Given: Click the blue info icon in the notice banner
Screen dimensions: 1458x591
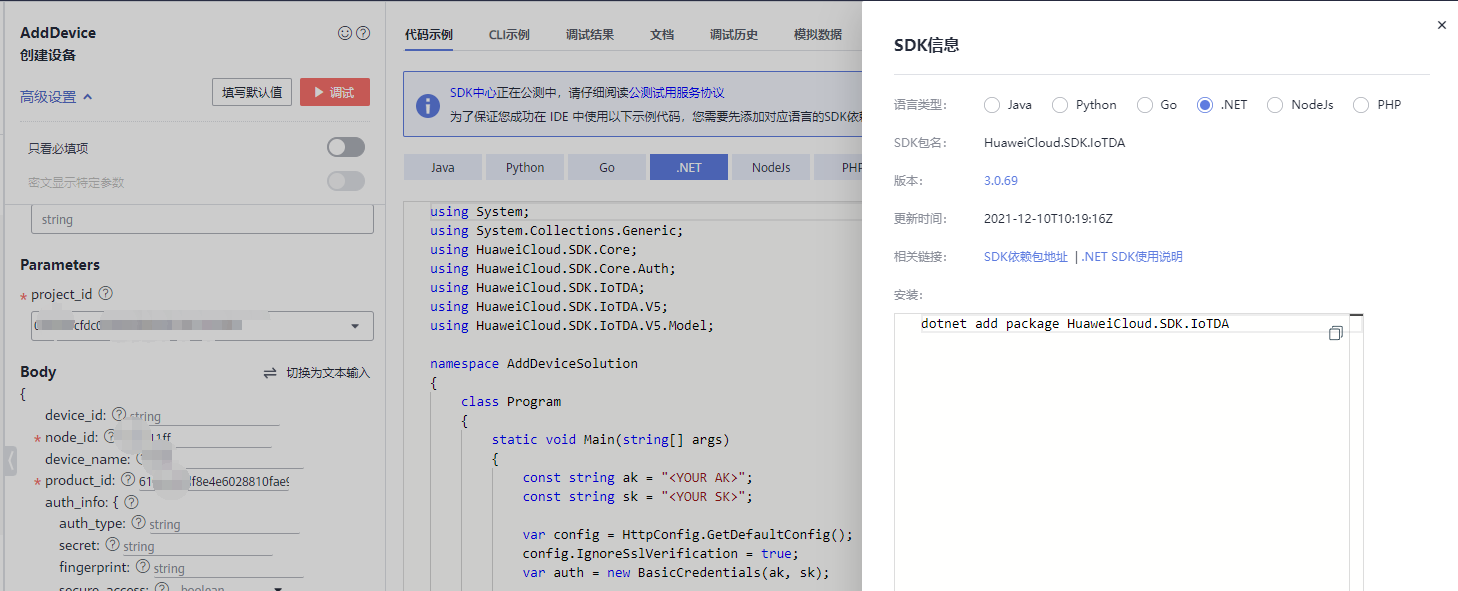Looking at the screenshot, I should pyautogui.click(x=427, y=105).
